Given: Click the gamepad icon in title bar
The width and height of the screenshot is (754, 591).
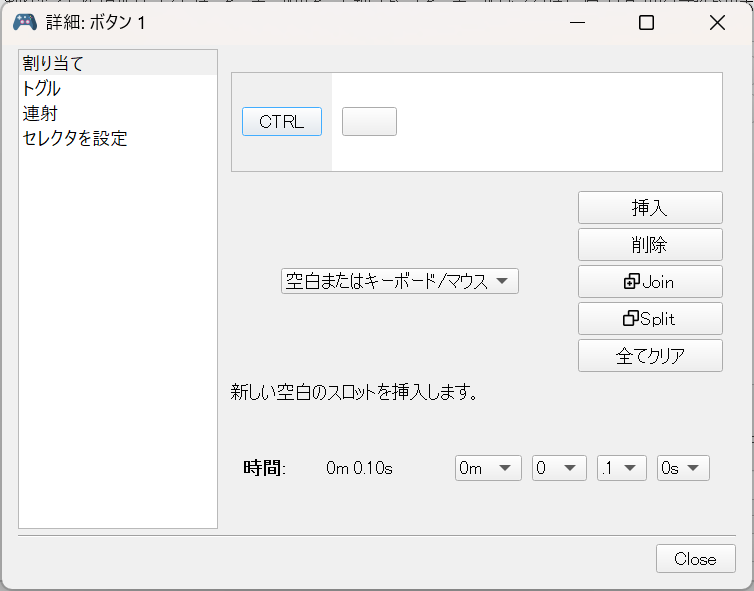Looking at the screenshot, I should tap(24, 22).
